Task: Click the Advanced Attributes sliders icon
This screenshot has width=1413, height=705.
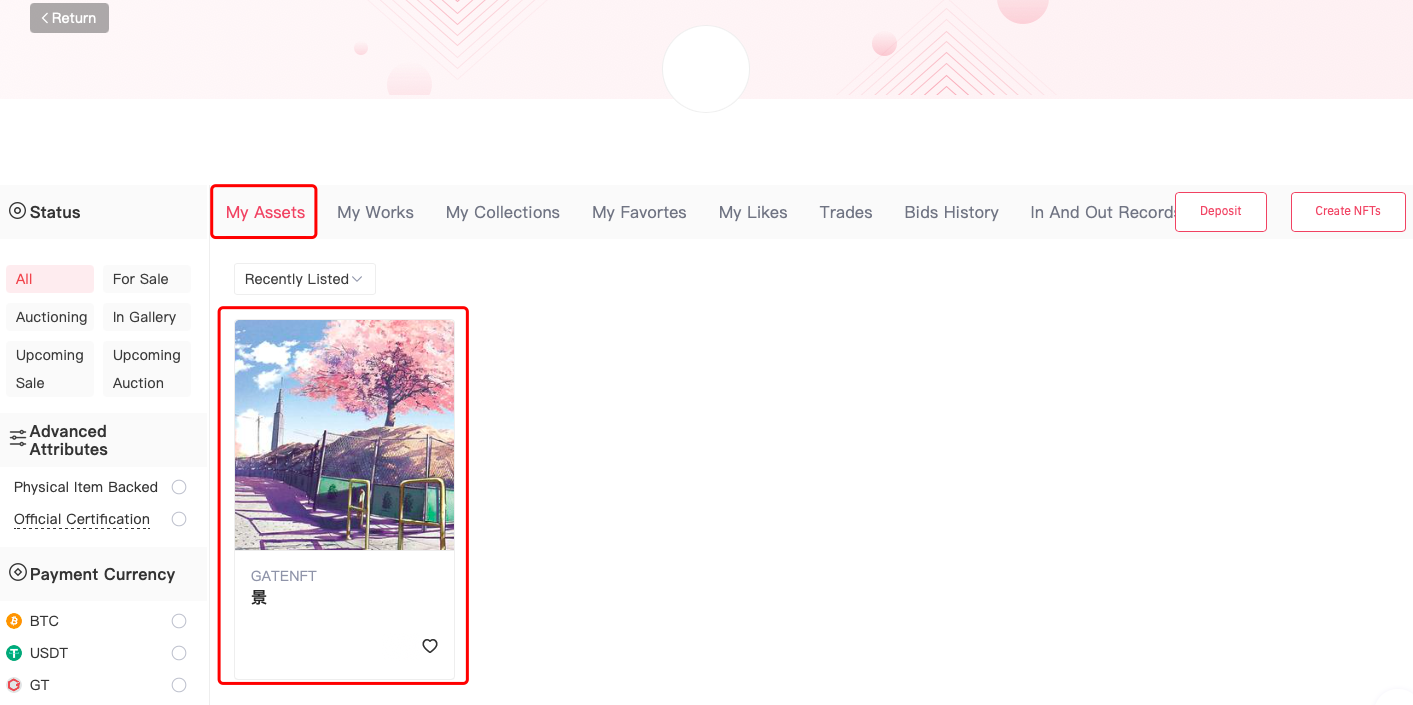Action: pos(18,438)
